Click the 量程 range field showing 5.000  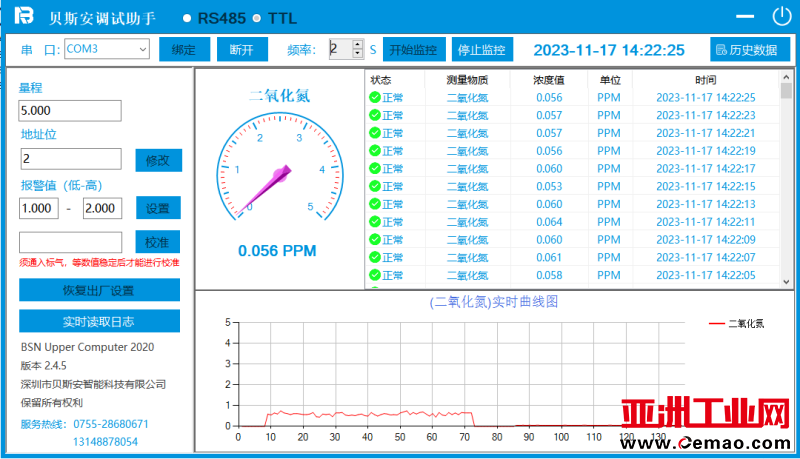pyautogui.click(x=70, y=111)
